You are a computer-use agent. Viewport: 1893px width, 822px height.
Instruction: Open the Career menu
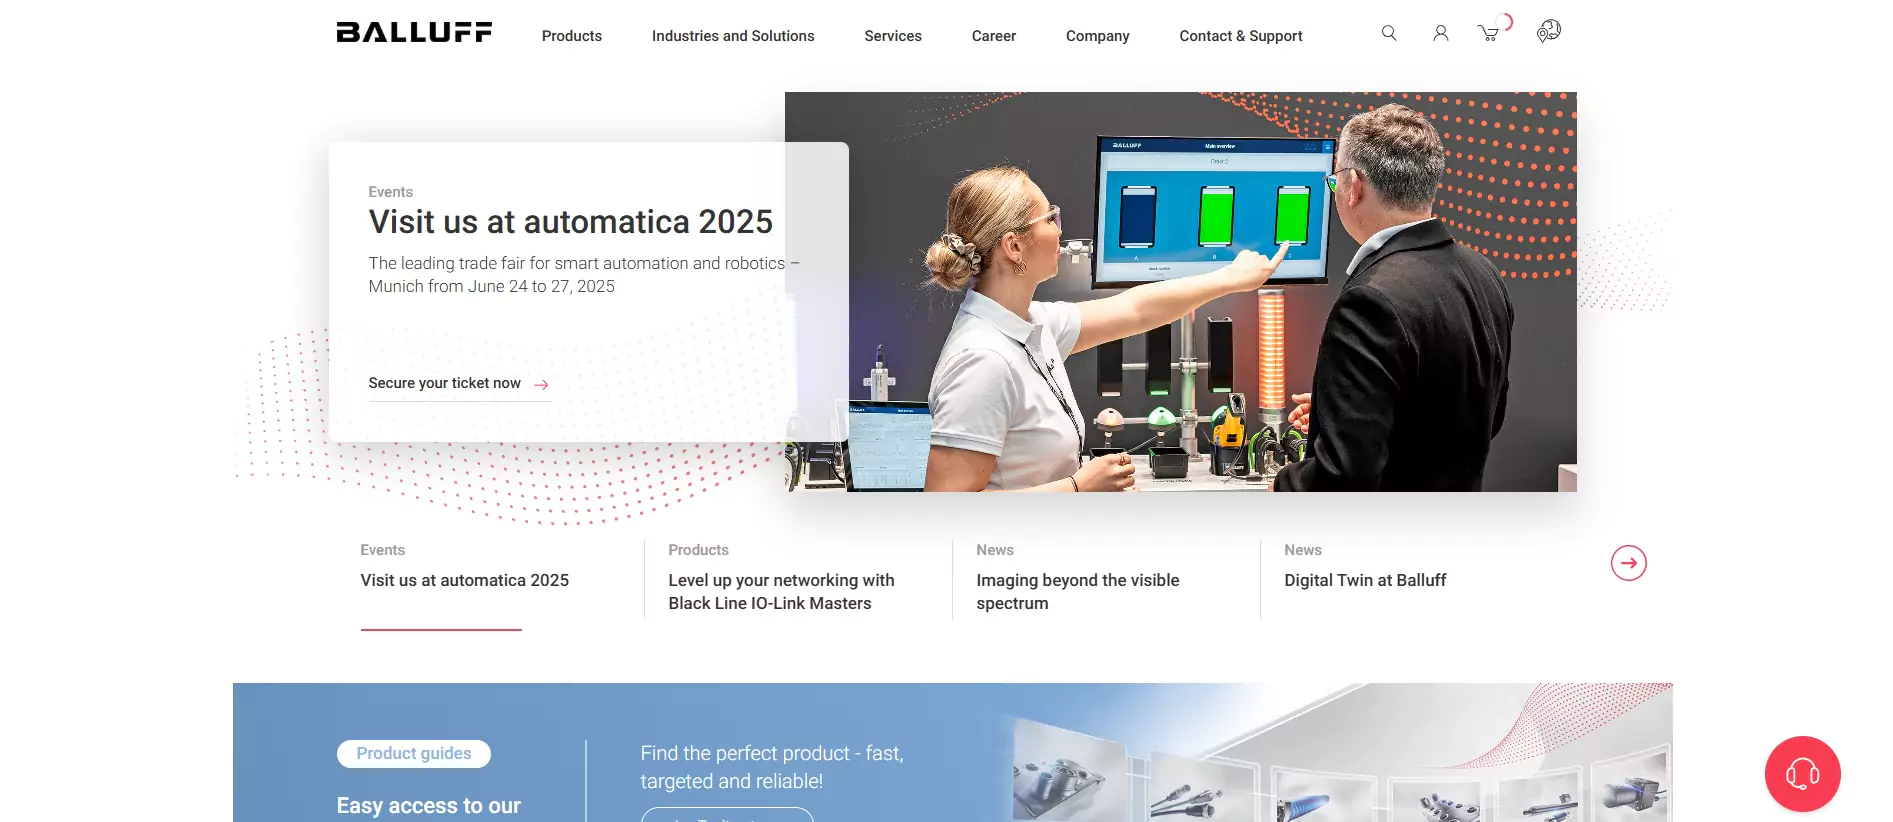coord(994,36)
